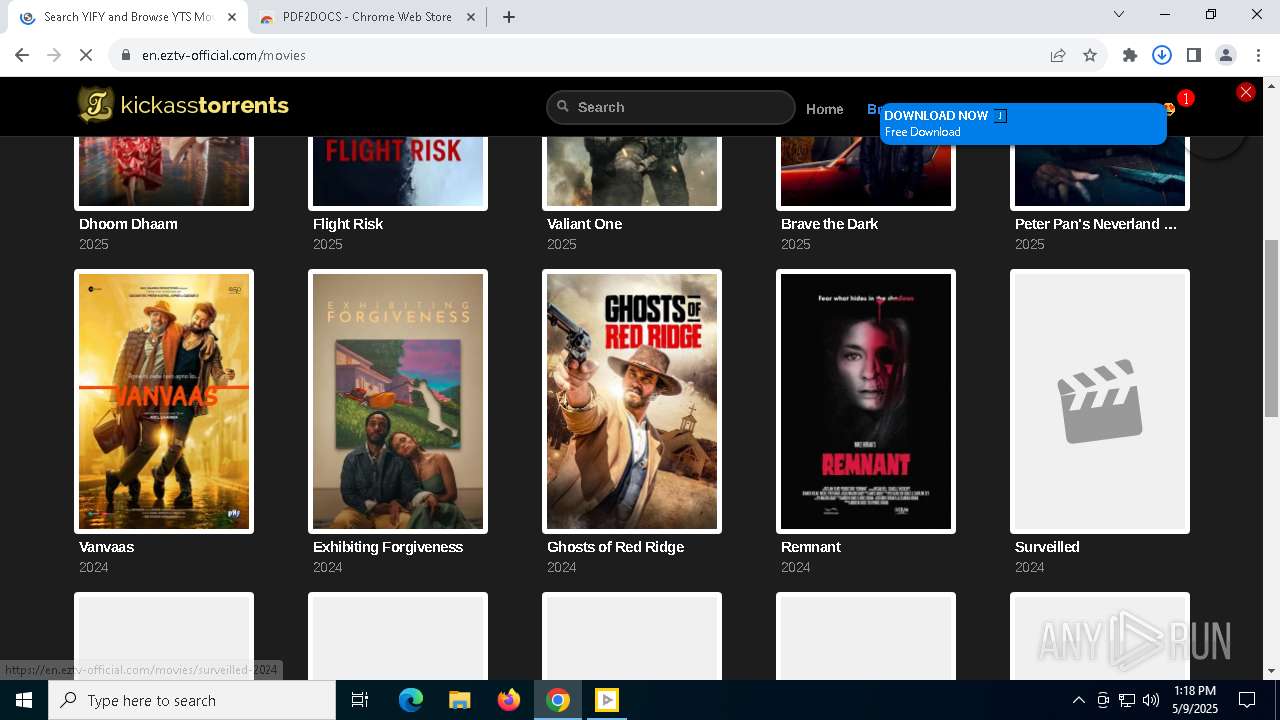Click the taskbar search box
The height and width of the screenshot is (720, 1280).
click(x=192, y=700)
